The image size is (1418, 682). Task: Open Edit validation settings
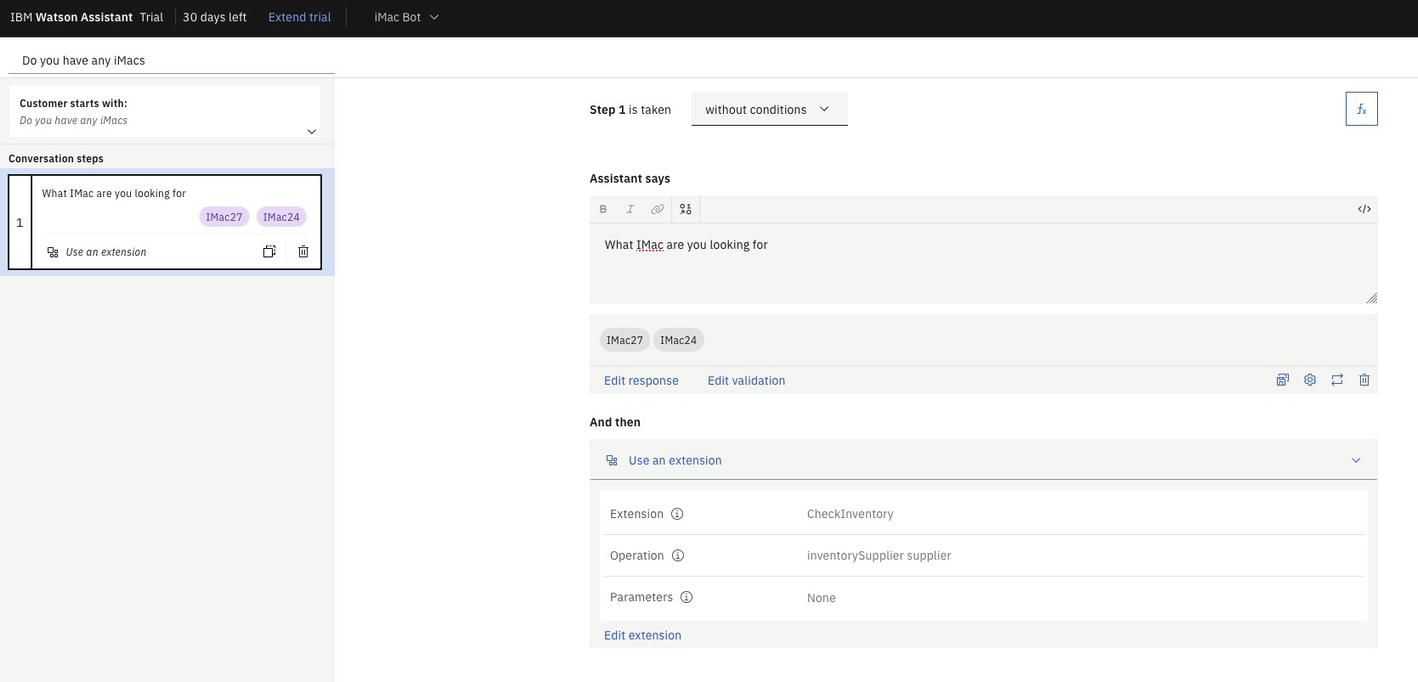pos(746,381)
